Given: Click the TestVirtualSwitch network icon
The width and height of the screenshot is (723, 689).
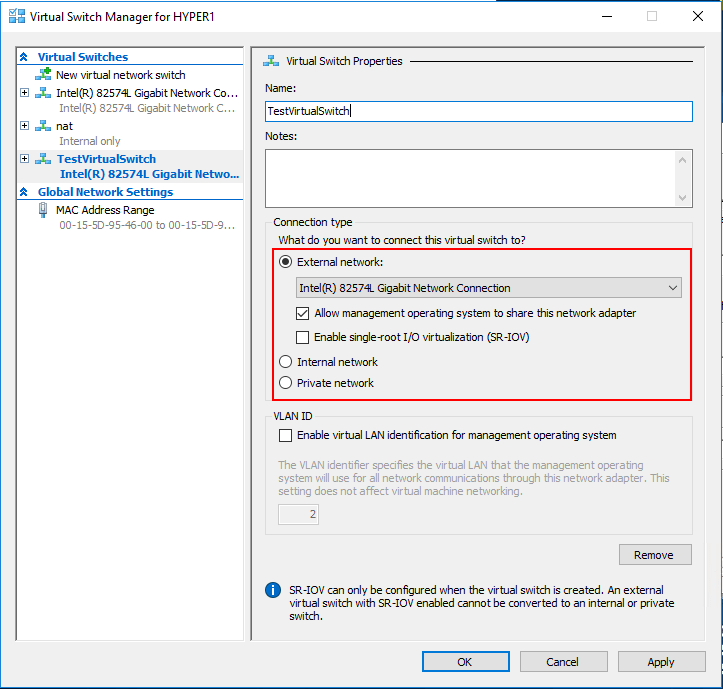Looking at the screenshot, I should tap(43, 159).
